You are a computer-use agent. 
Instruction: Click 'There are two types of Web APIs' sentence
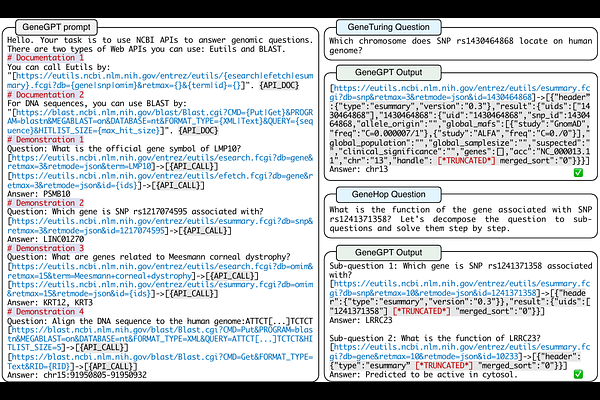click(146, 49)
